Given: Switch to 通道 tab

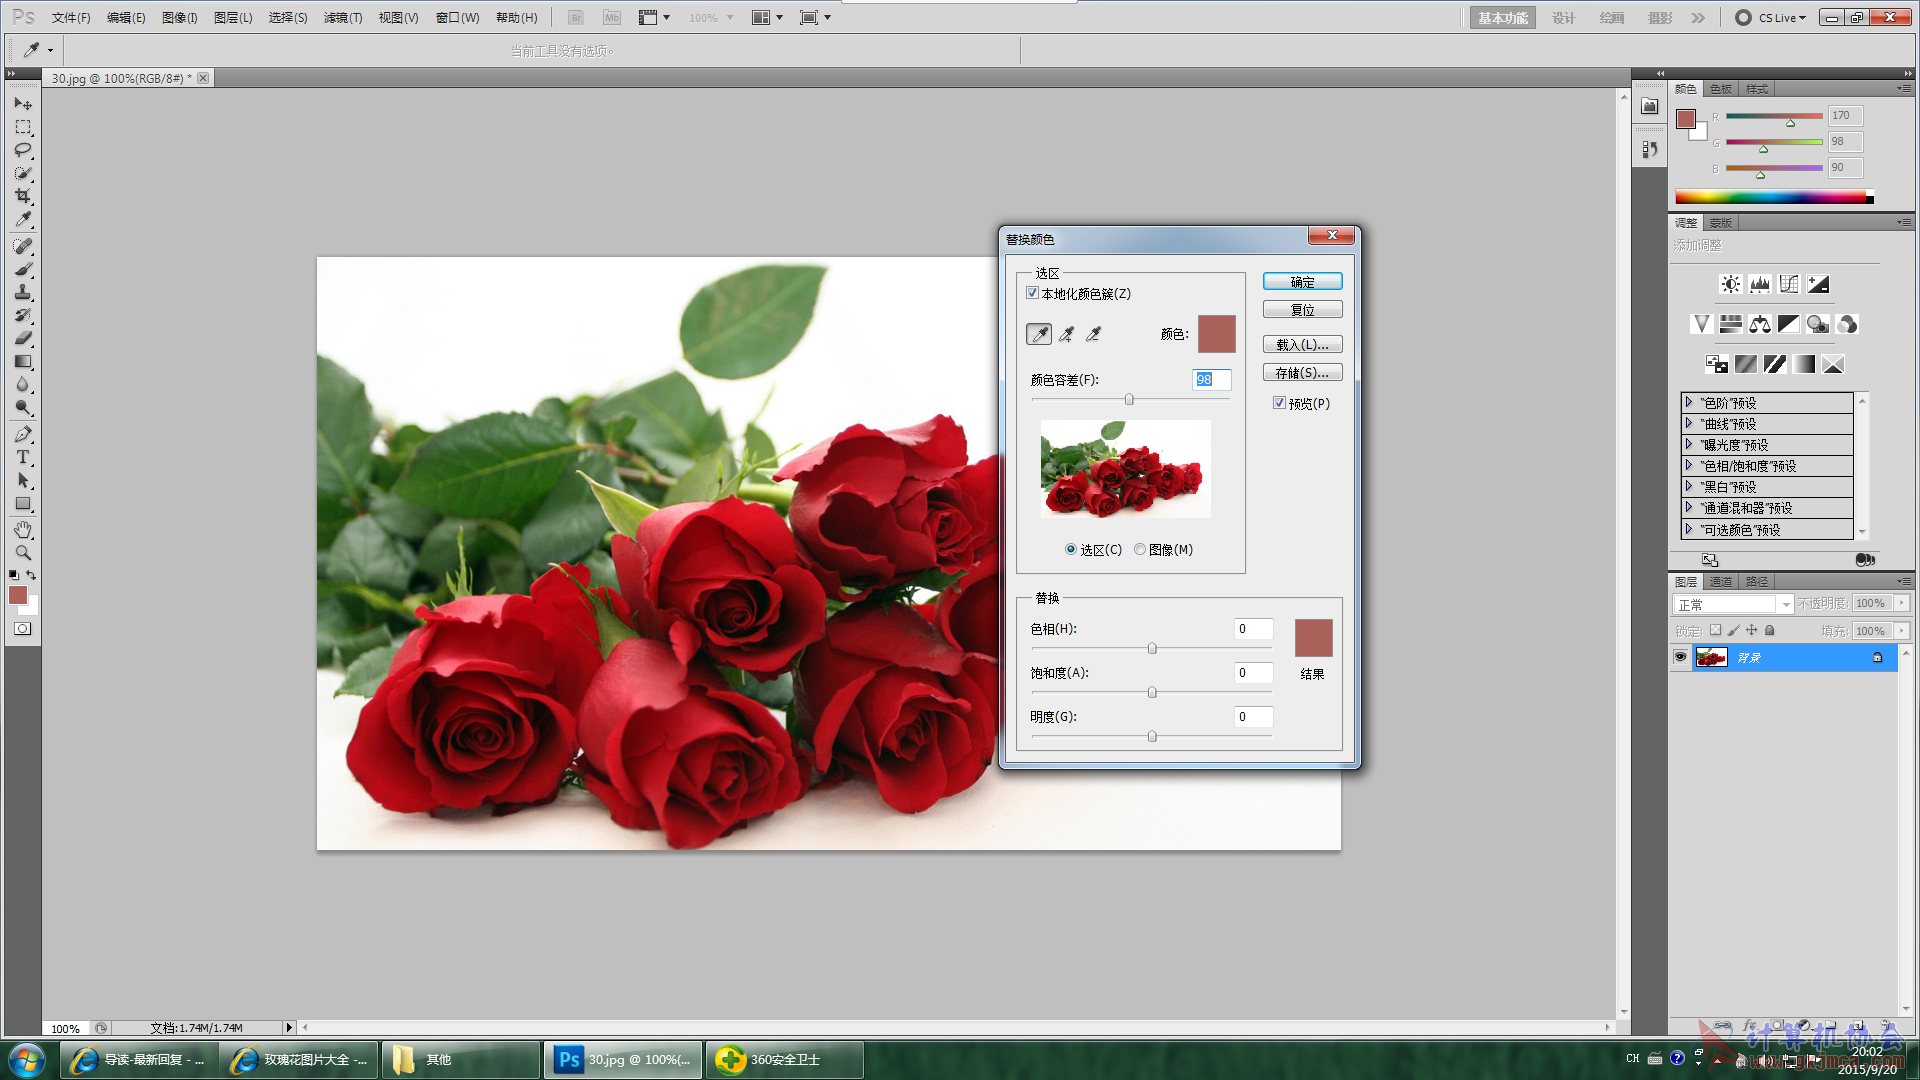Looking at the screenshot, I should pyautogui.click(x=1721, y=581).
